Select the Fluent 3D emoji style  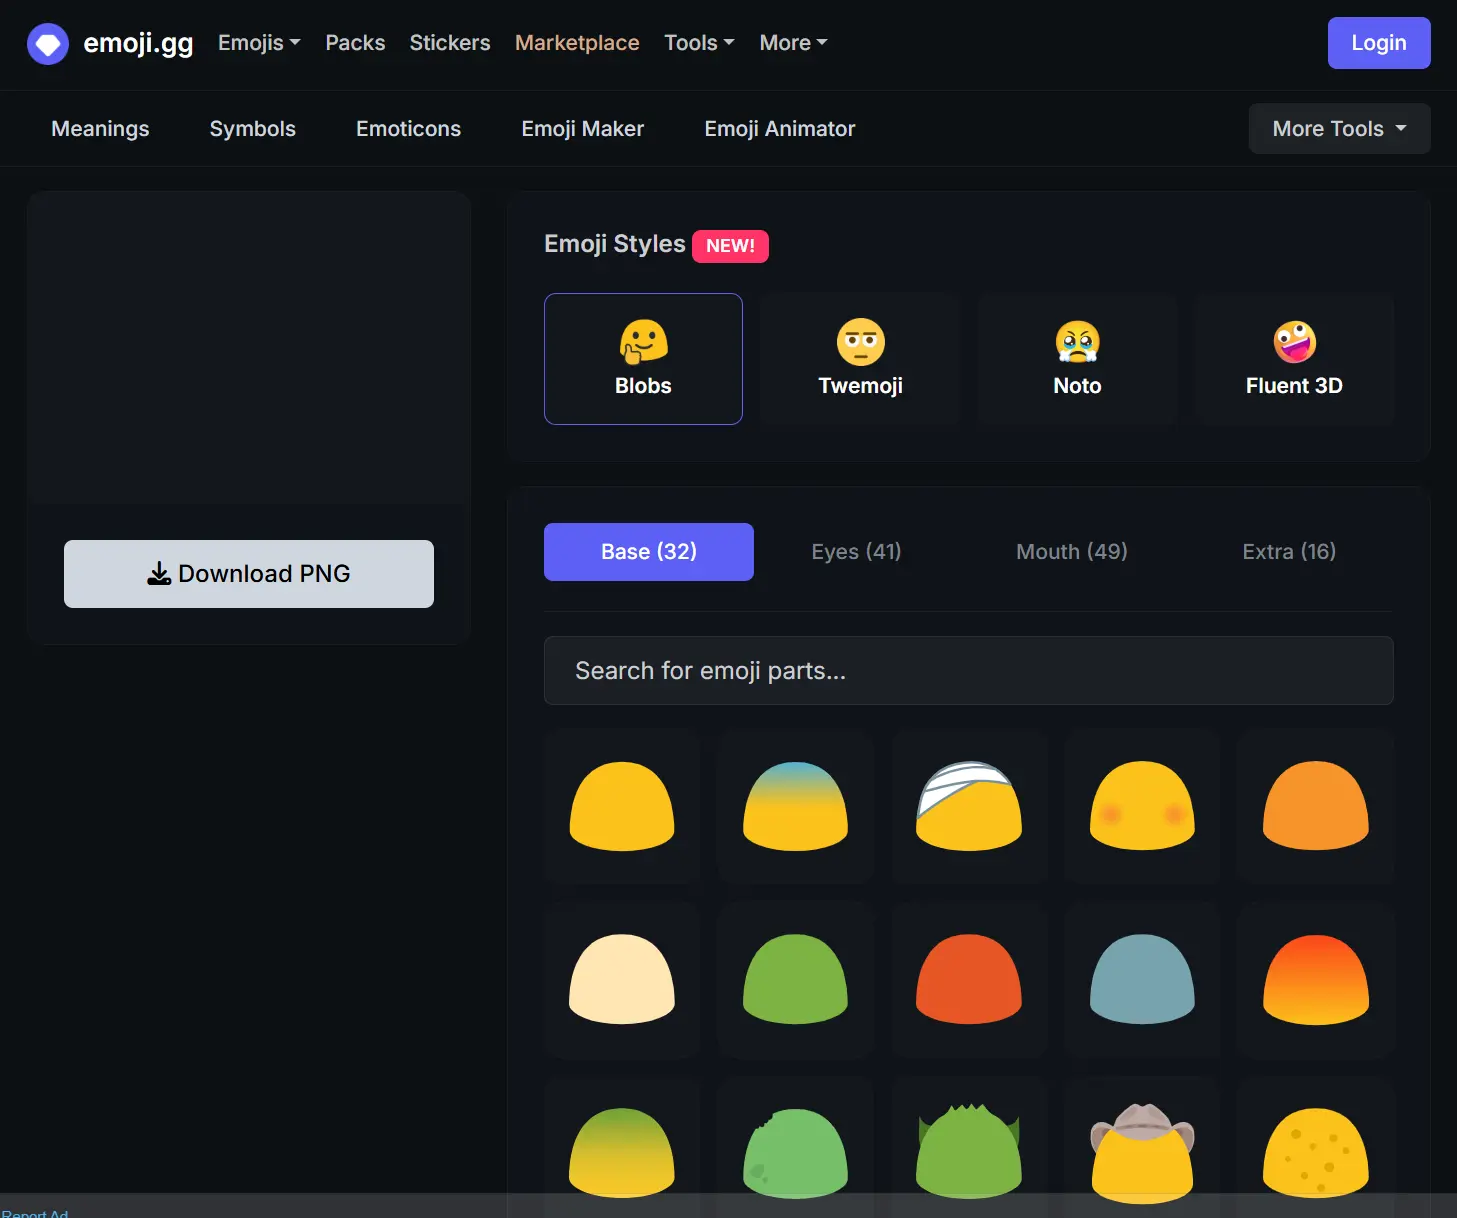click(x=1294, y=359)
